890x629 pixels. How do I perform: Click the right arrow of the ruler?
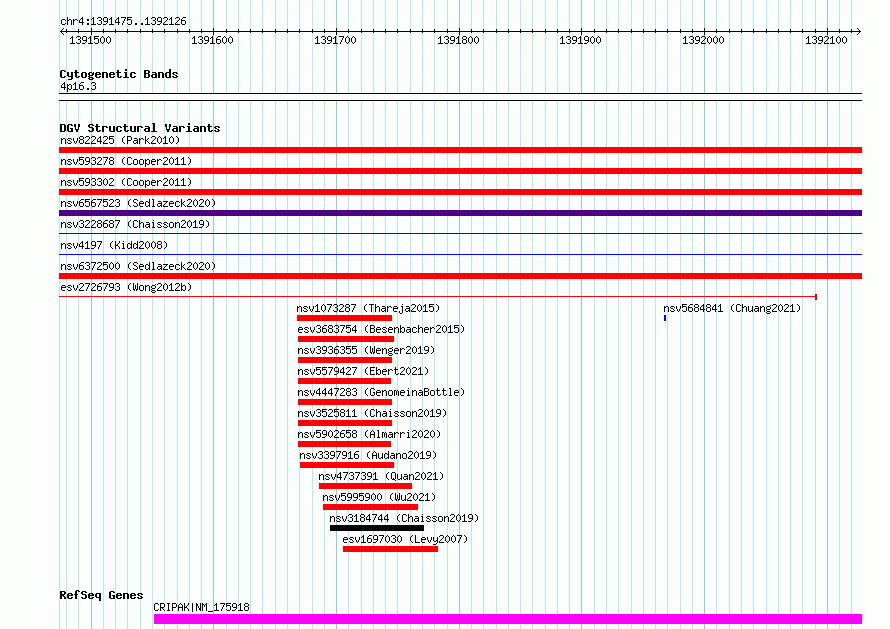pyautogui.click(x=859, y=31)
